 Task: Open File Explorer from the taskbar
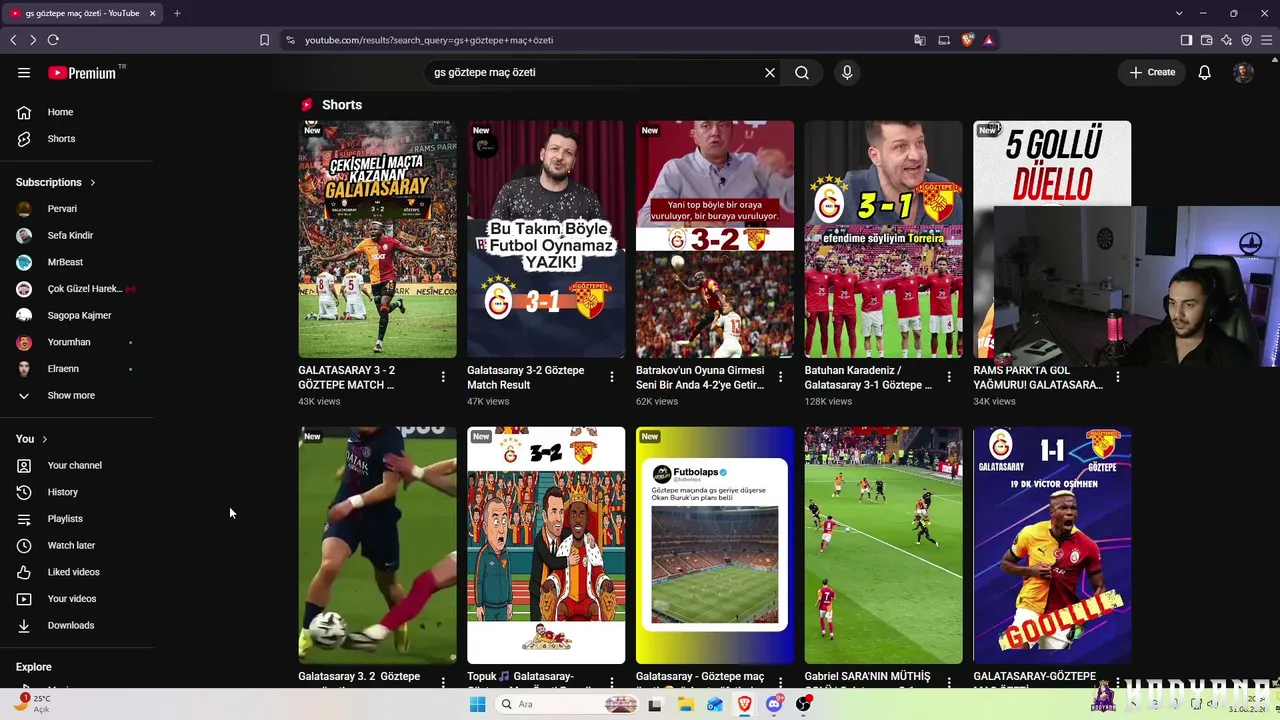coord(685,704)
